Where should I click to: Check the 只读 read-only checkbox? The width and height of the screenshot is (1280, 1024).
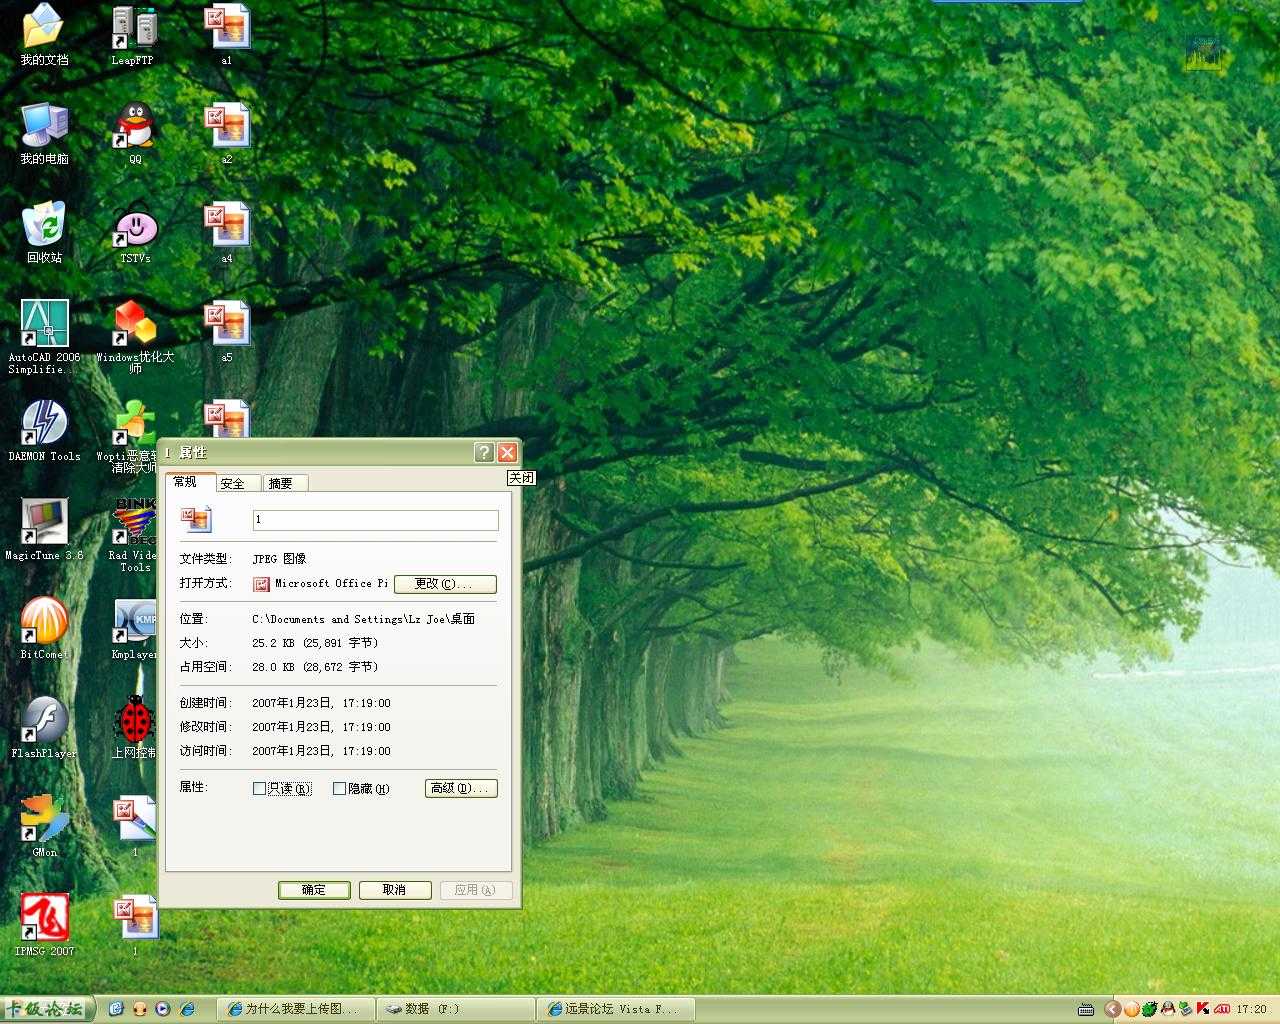click(259, 789)
